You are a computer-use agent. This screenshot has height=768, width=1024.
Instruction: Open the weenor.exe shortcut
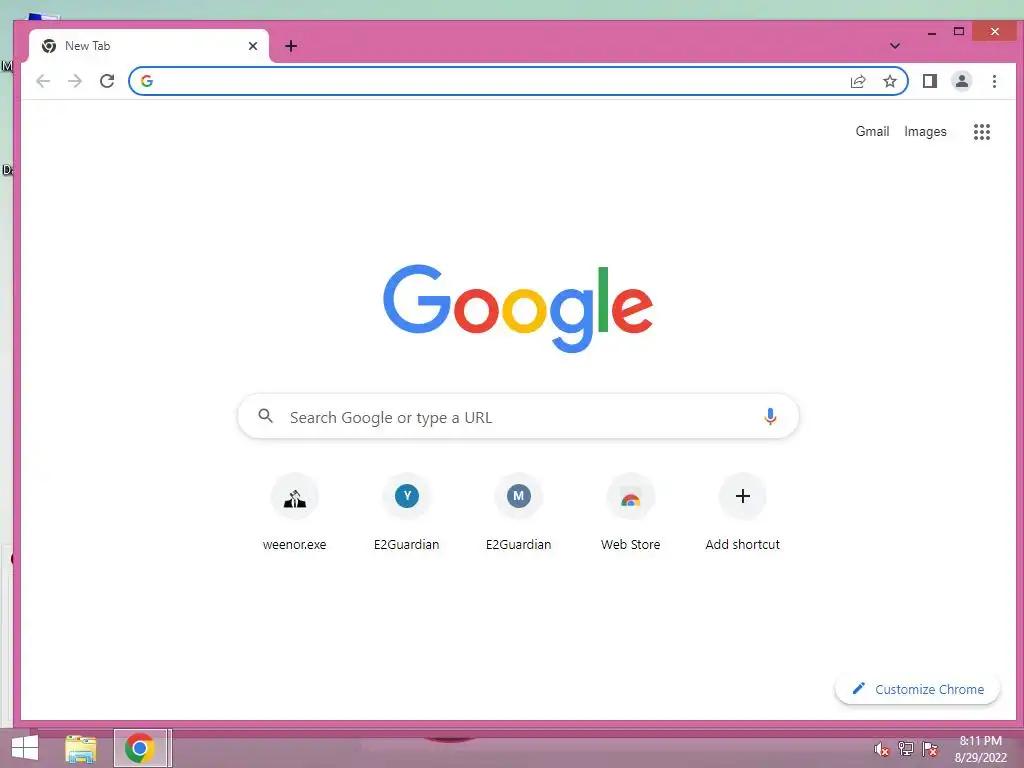click(x=295, y=513)
